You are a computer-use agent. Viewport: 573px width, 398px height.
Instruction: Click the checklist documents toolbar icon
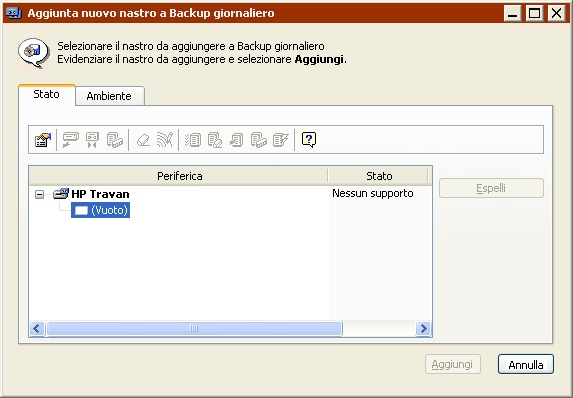click(193, 140)
